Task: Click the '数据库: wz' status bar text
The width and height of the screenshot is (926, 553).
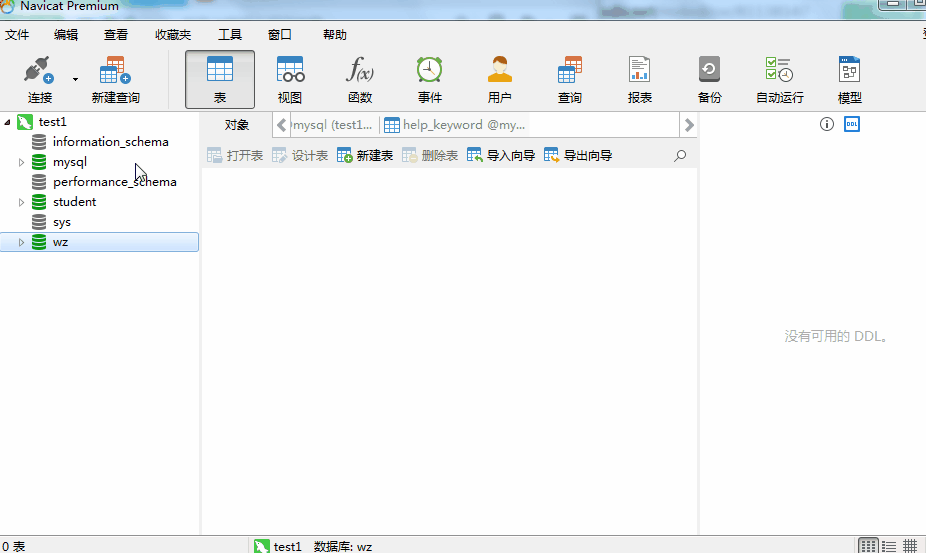Action: (x=343, y=547)
